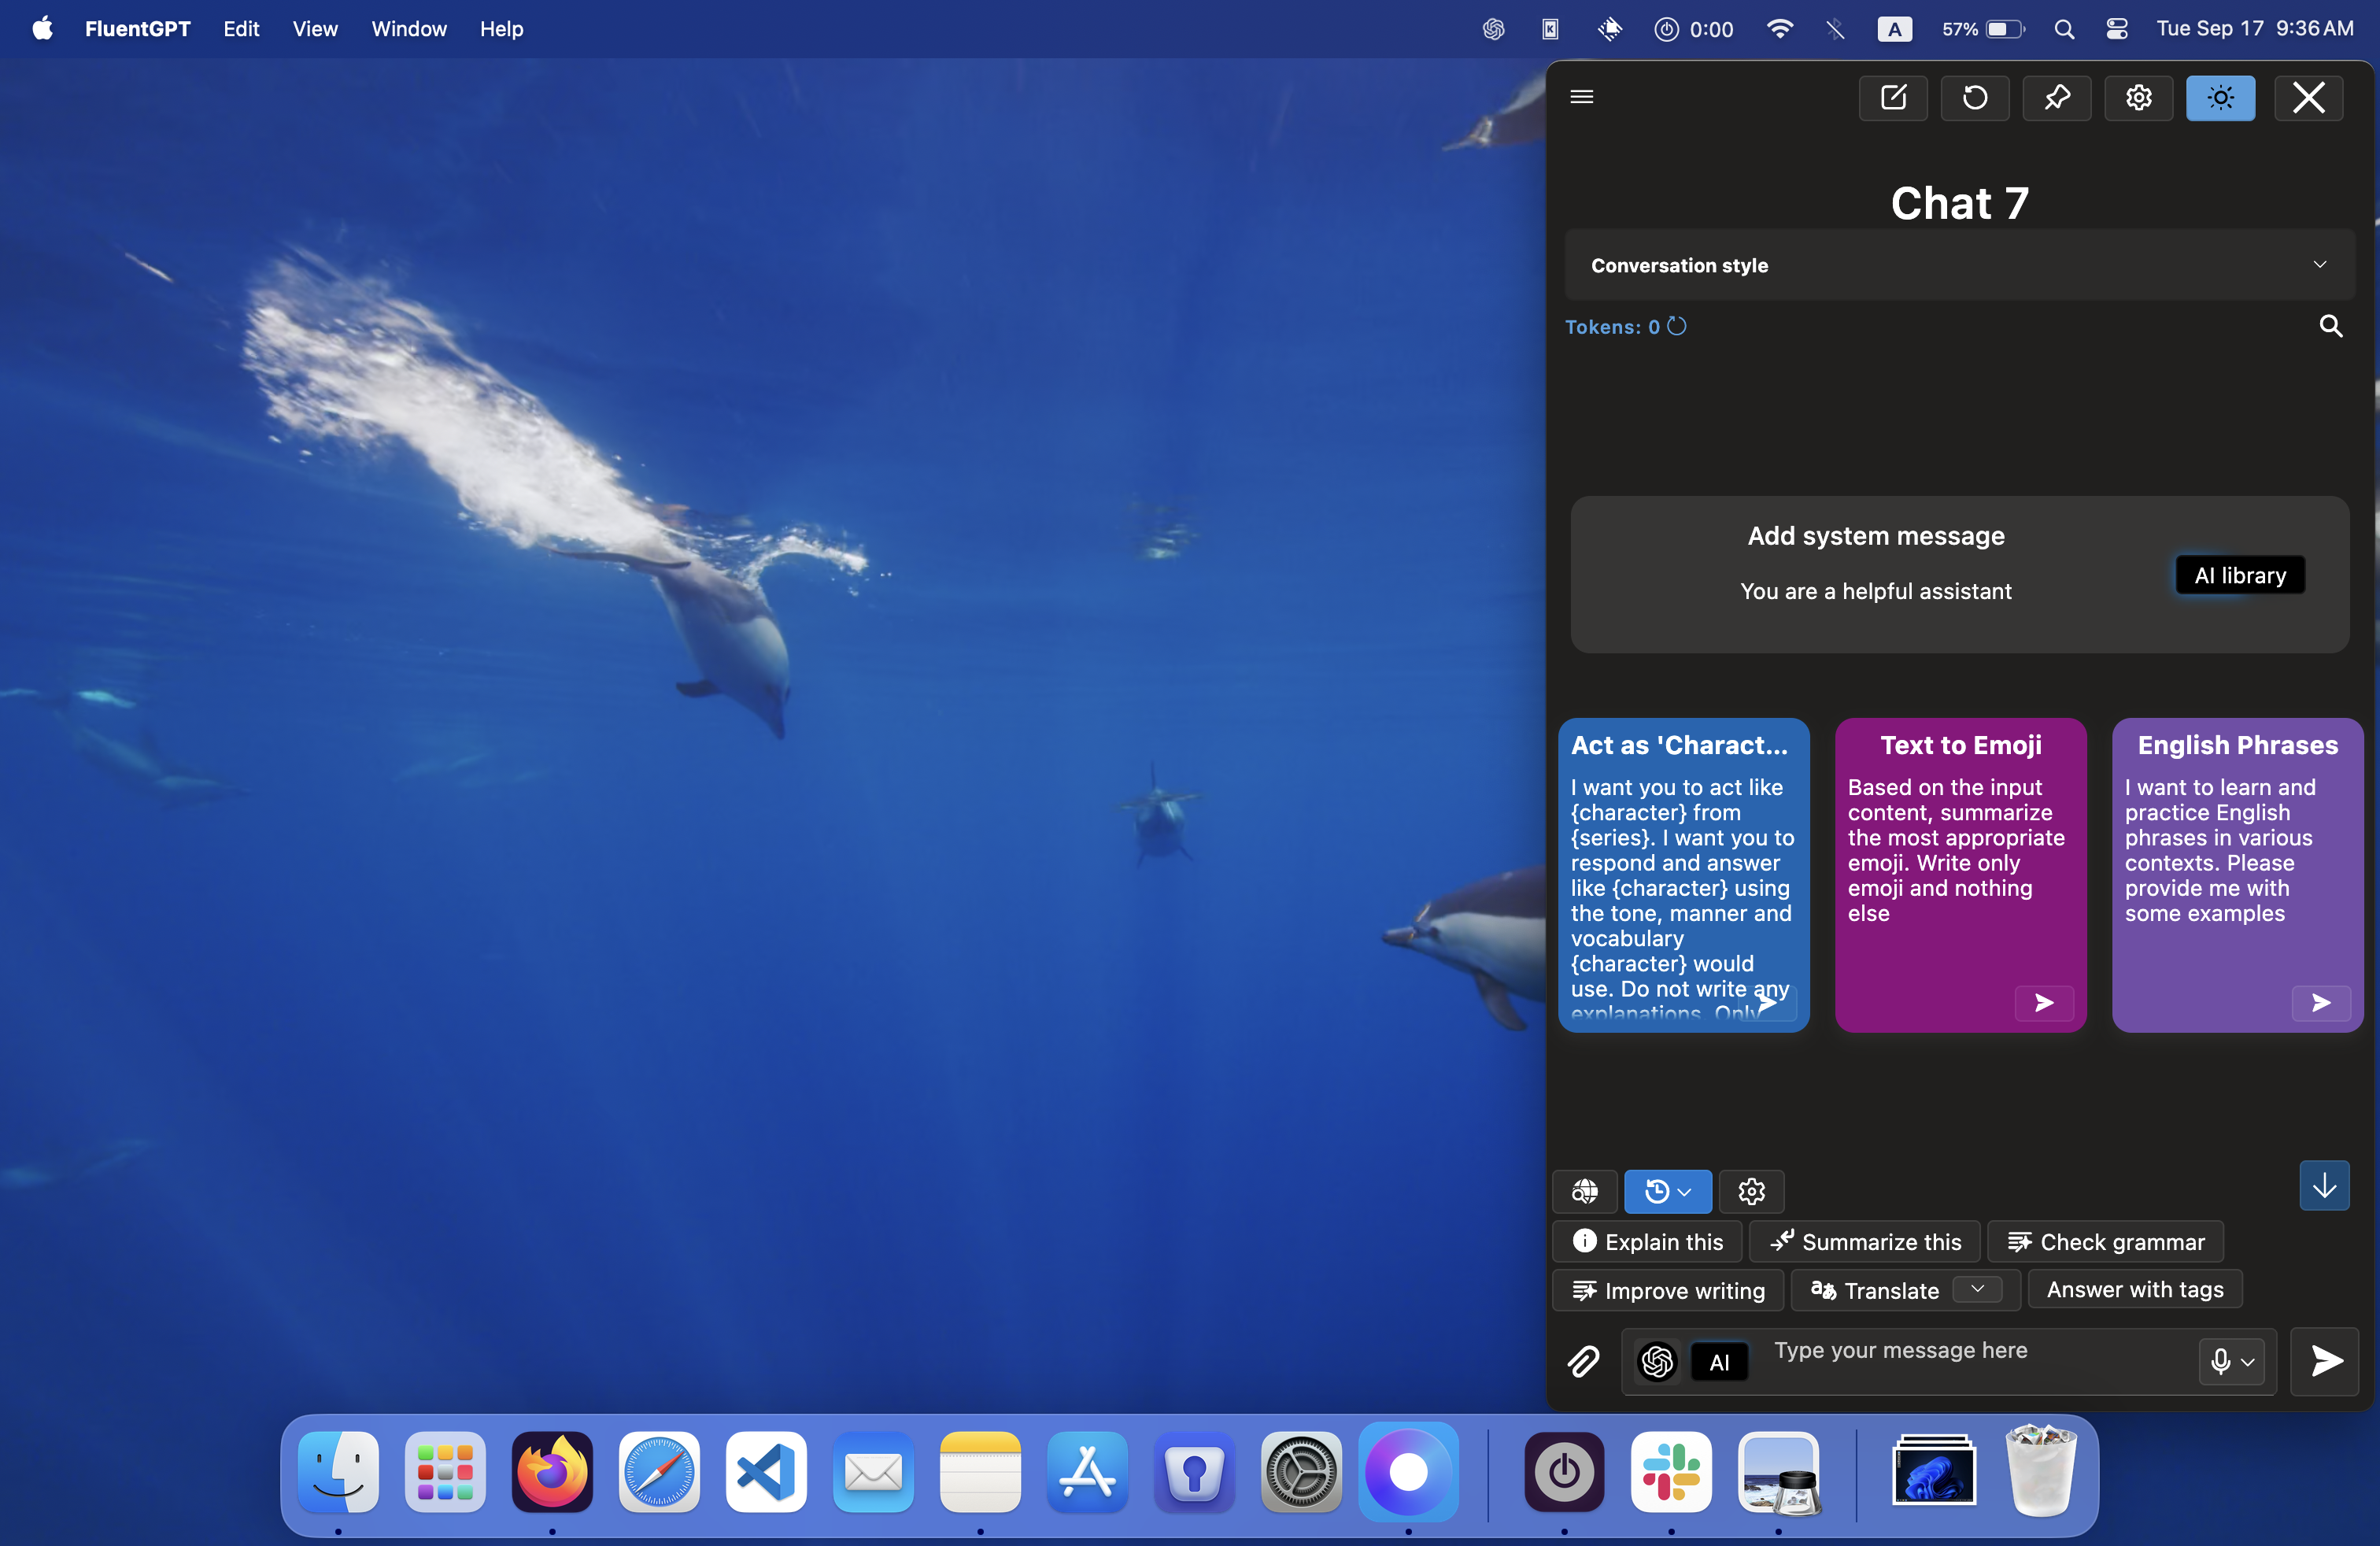2380x1546 pixels.
Task: Click the Check grammar button
Action: (2105, 1241)
